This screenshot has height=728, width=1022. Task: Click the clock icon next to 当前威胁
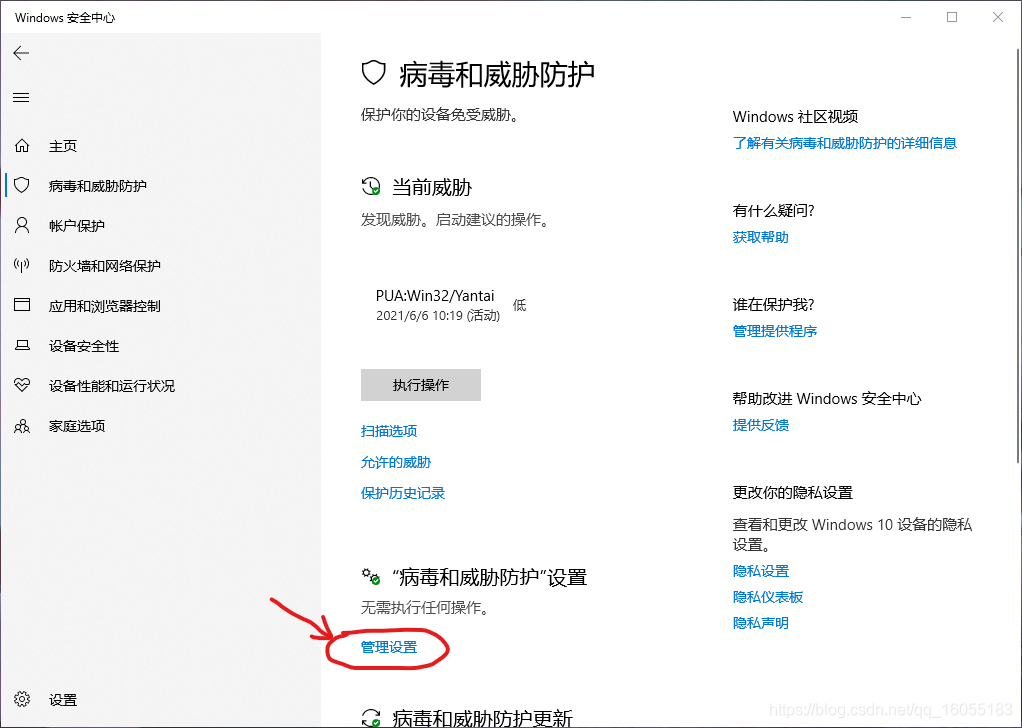click(x=371, y=186)
